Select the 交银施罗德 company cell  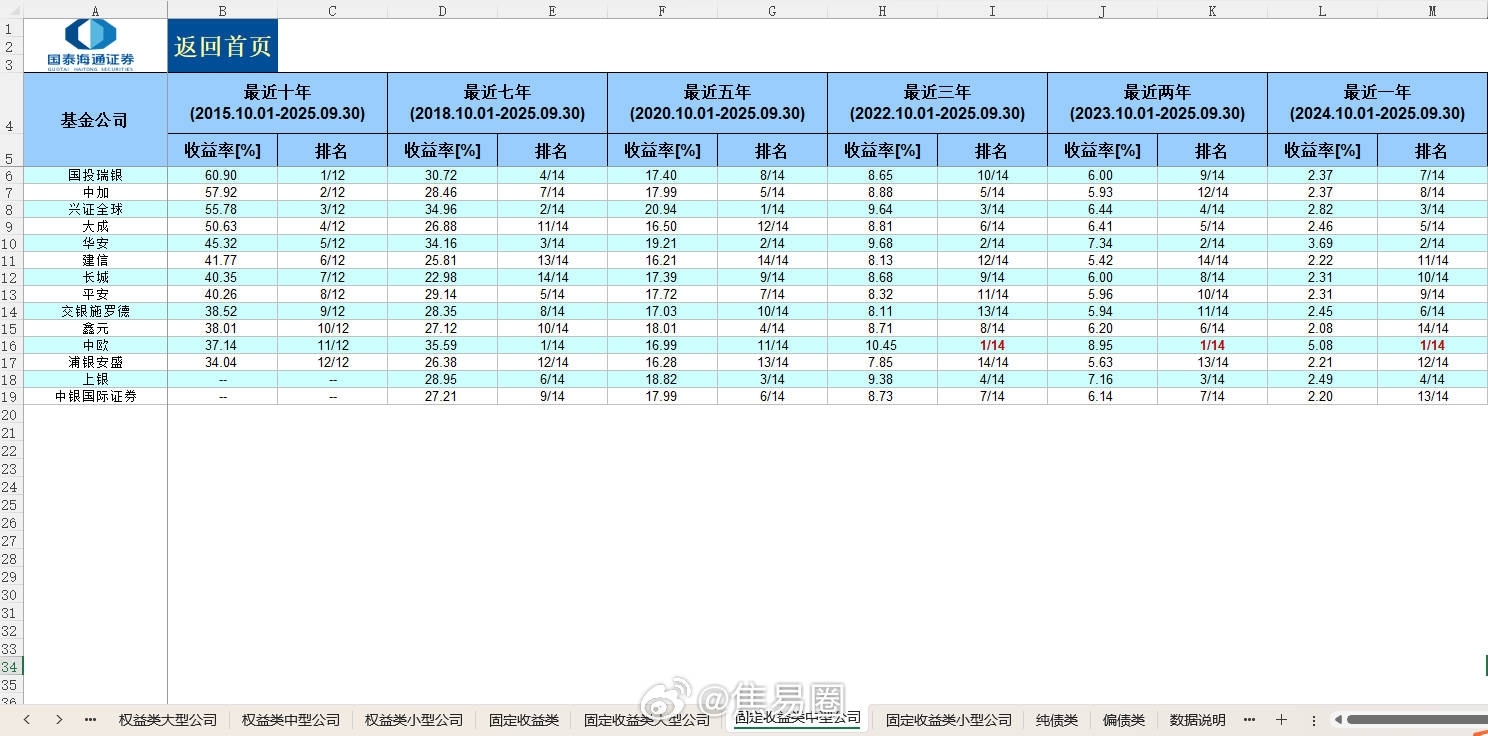point(95,311)
